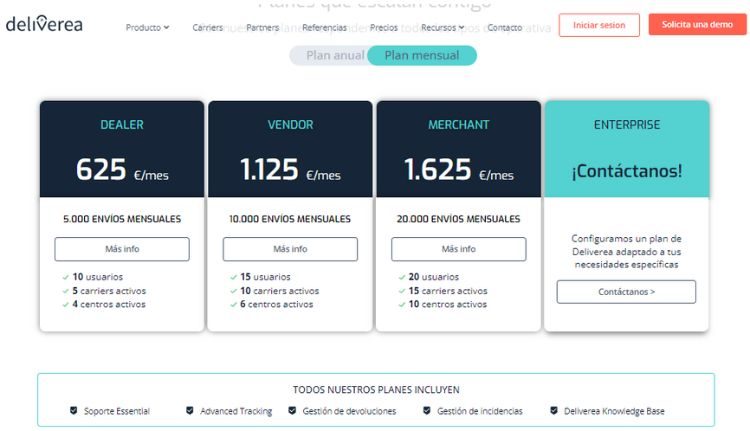Click the checkmark beside 20 usuarios
This screenshot has height=431, width=750.
click(402, 277)
